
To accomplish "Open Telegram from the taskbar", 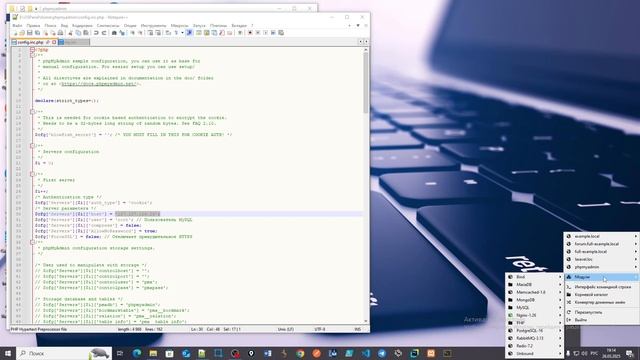I will 382,353.
